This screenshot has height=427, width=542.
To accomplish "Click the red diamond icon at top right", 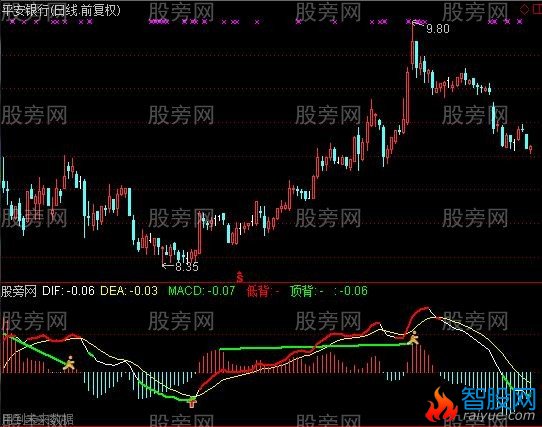I will pyautogui.click(x=525, y=10).
